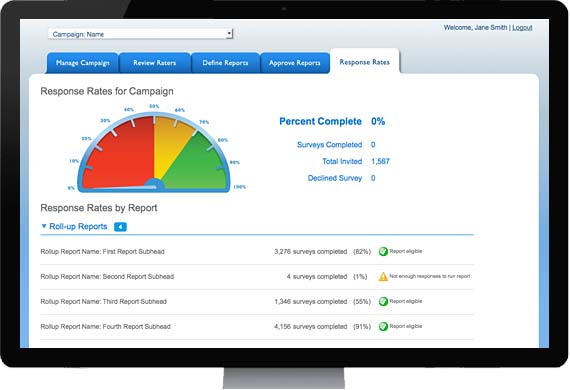The height and width of the screenshot is (390, 570).
Task: Click the Roll-up Reports count badge
Action: [x=120, y=227]
